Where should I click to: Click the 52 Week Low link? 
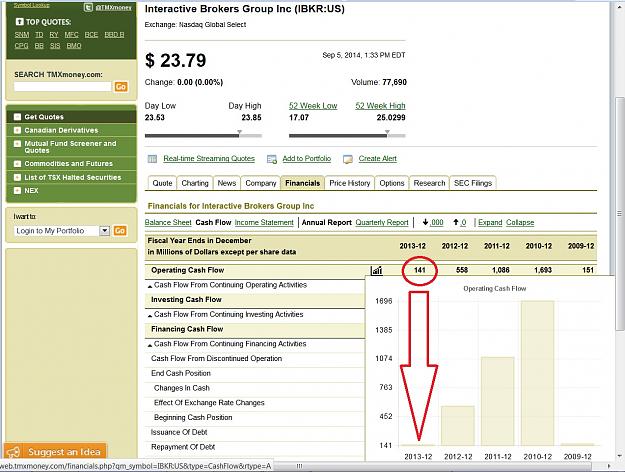pos(313,106)
